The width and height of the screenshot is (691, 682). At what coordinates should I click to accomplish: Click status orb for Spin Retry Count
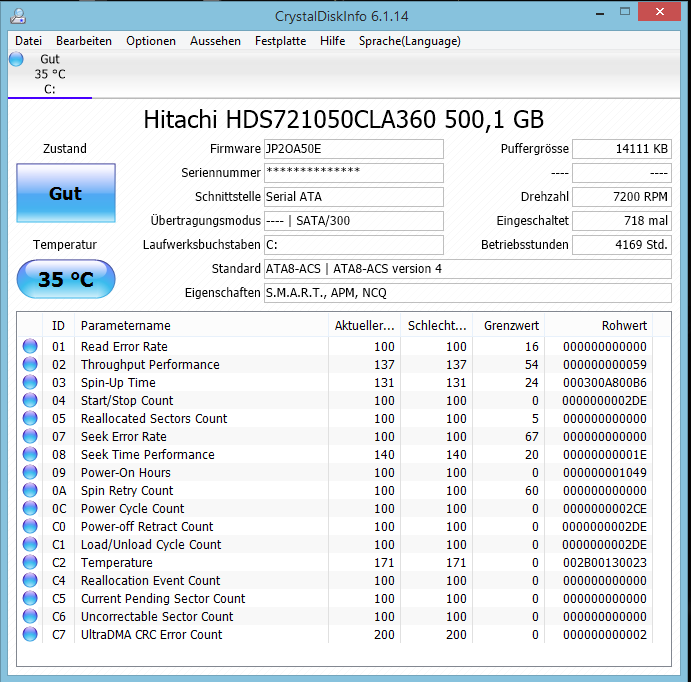pyautogui.click(x=30, y=490)
